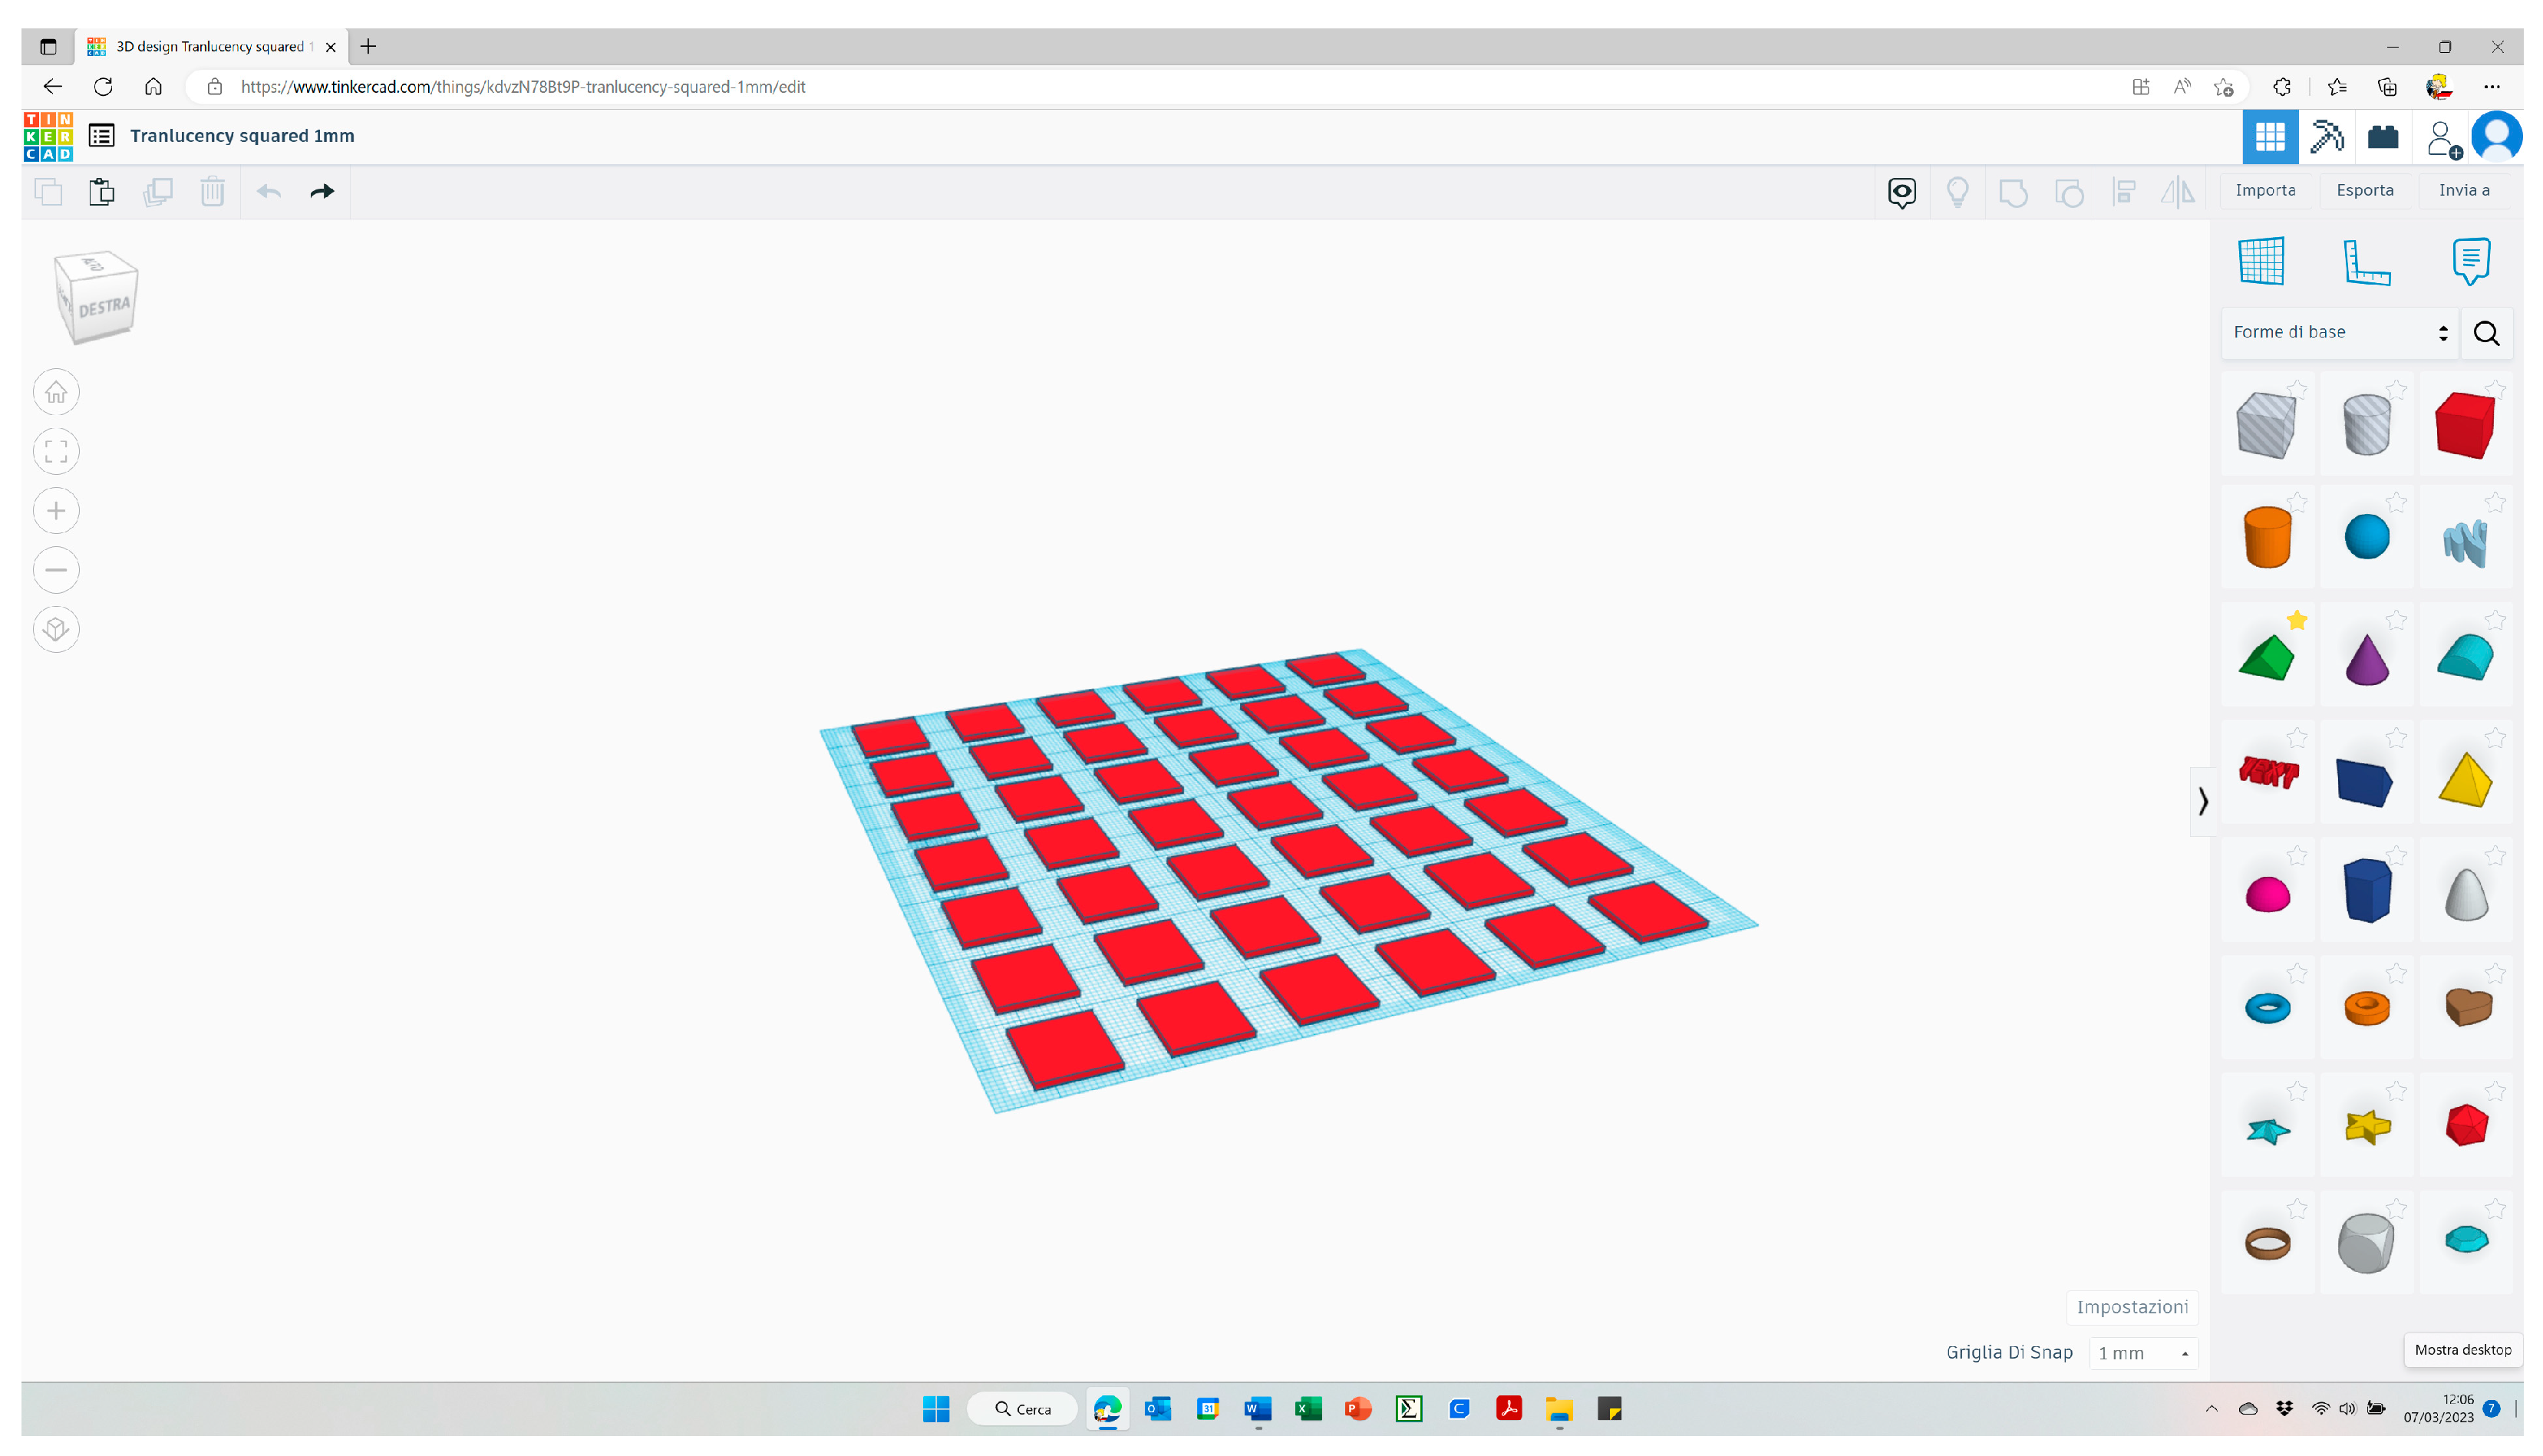Screen dimensions: 2543x1456
Task: Collapse the shapes panel with chevron
Action: click(2202, 802)
